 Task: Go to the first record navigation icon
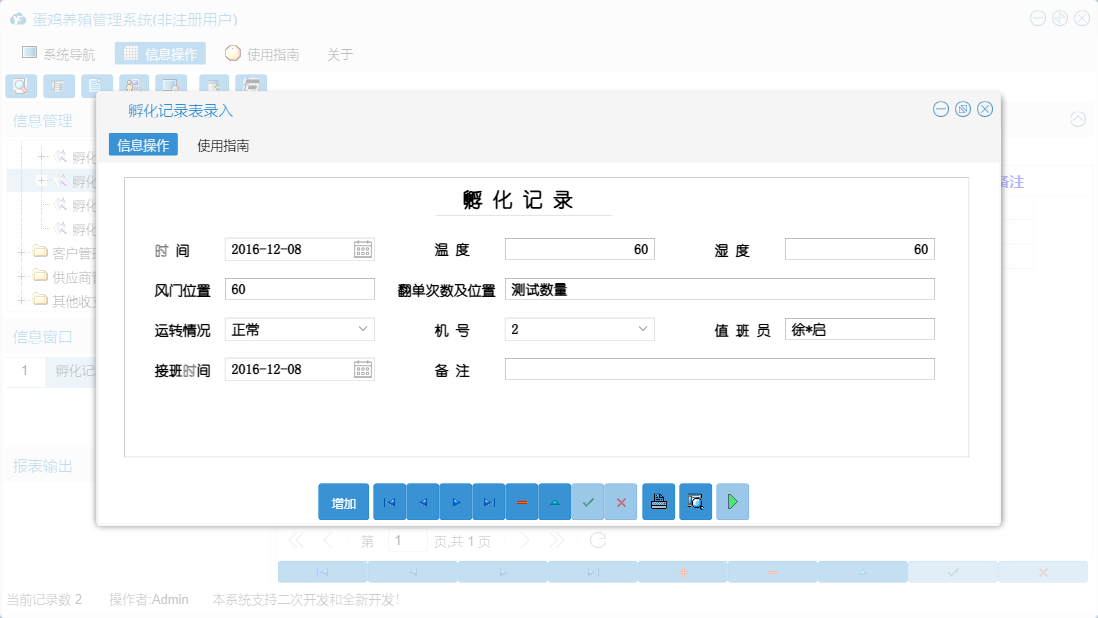(x=389, y=501)
